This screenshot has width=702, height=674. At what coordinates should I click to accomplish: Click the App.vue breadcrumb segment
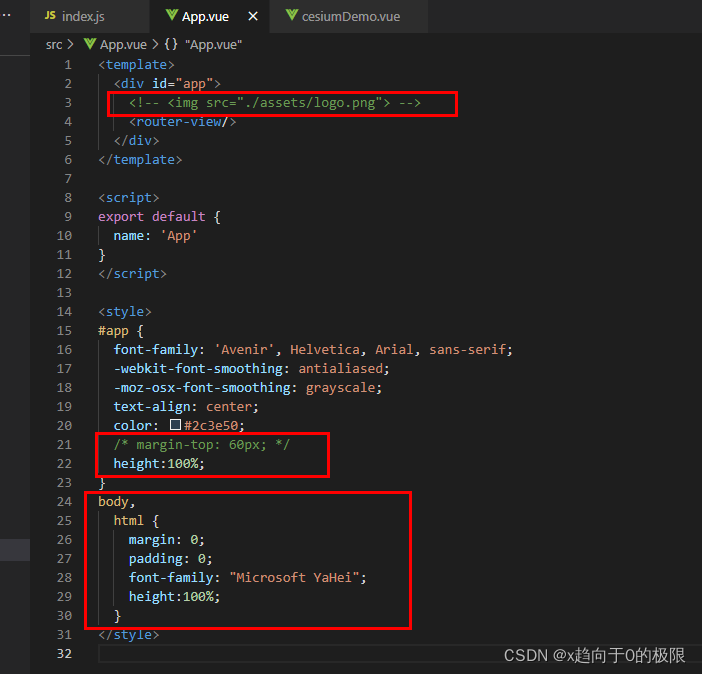pos(123,45)
